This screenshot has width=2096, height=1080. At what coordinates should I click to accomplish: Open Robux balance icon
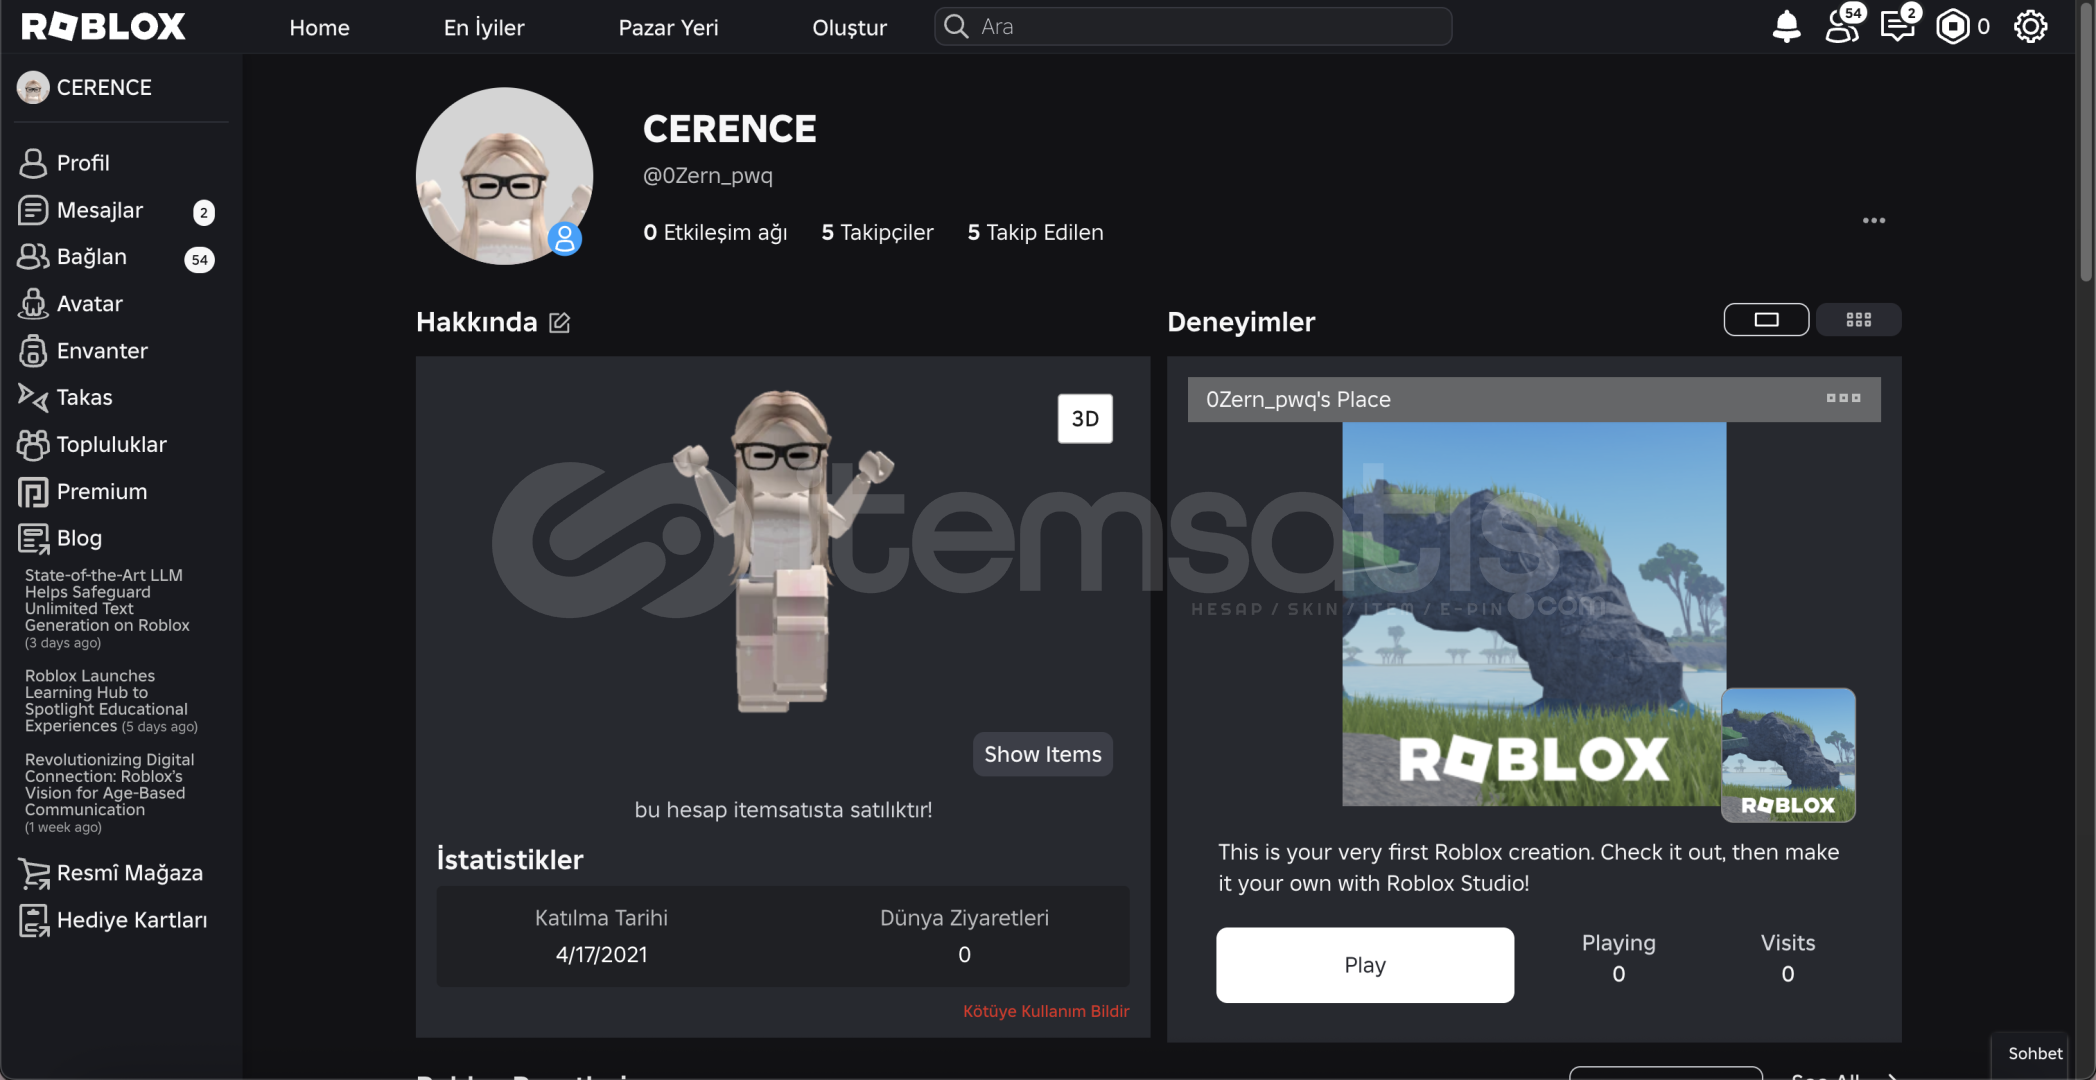1952,27
